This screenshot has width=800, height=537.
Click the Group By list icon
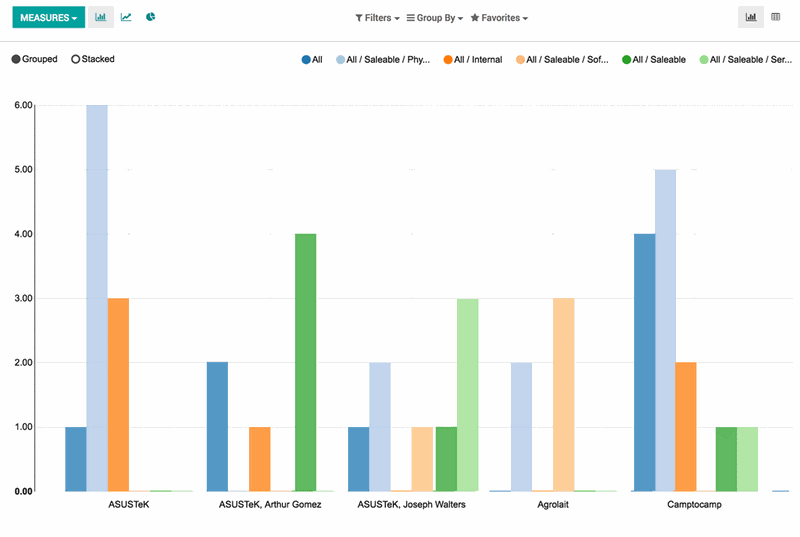tap(410, 18)
